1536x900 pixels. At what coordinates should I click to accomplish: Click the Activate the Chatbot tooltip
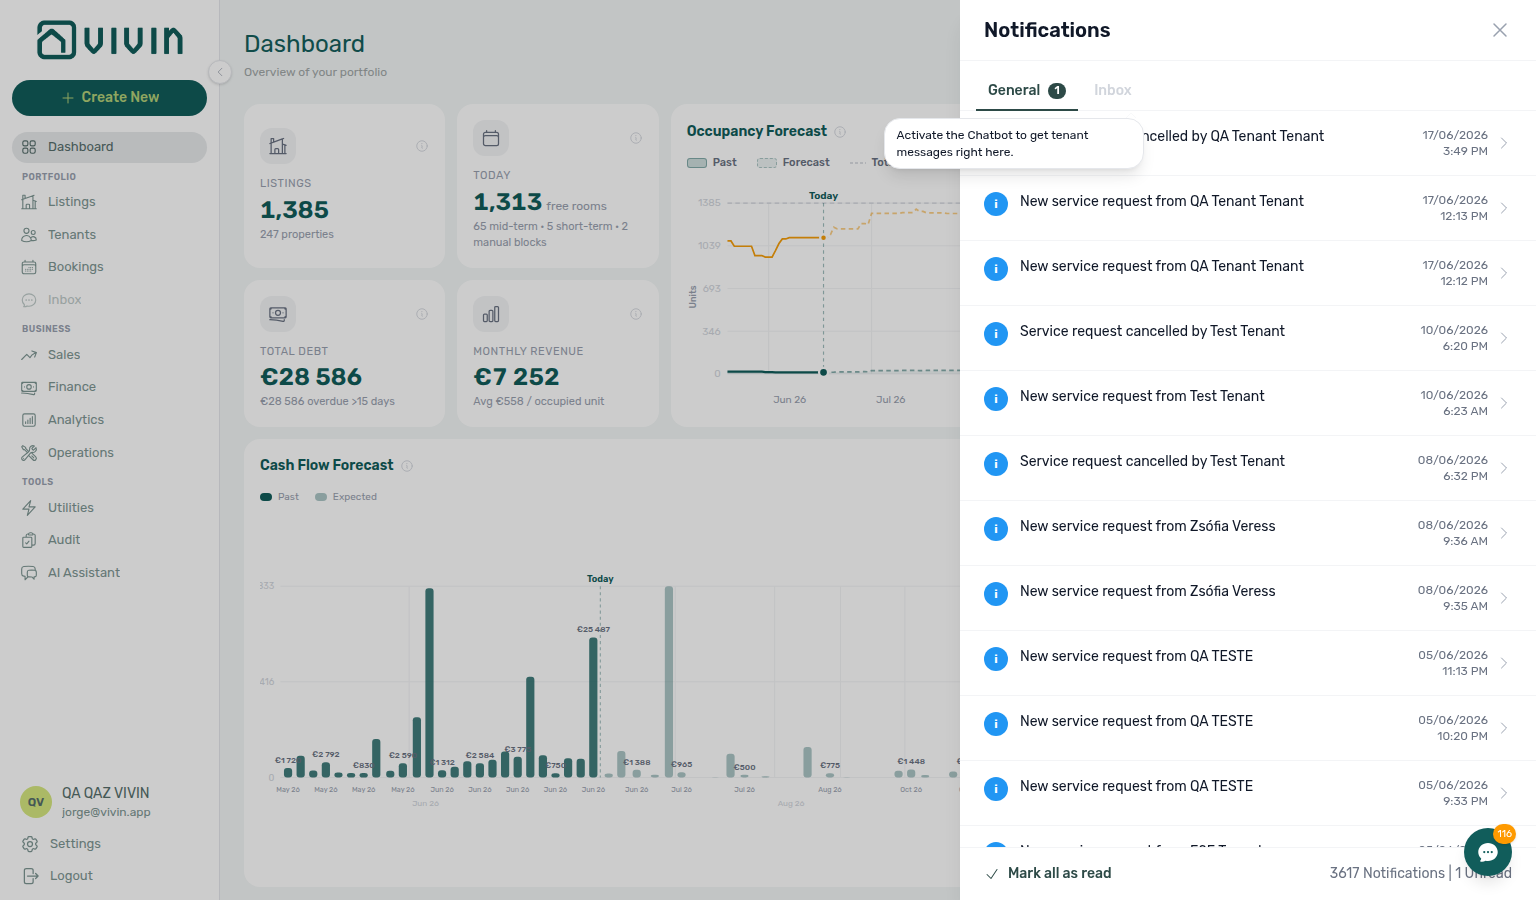[x=1013, y=144]
